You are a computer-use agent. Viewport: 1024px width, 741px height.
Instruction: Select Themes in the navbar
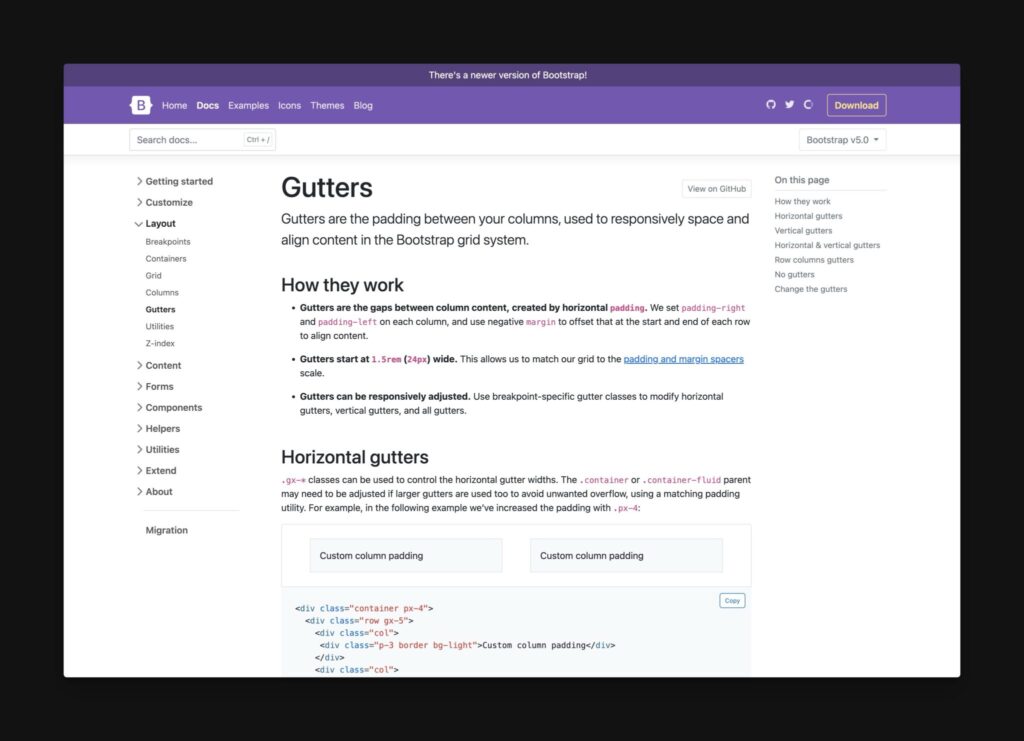(327, 105)
